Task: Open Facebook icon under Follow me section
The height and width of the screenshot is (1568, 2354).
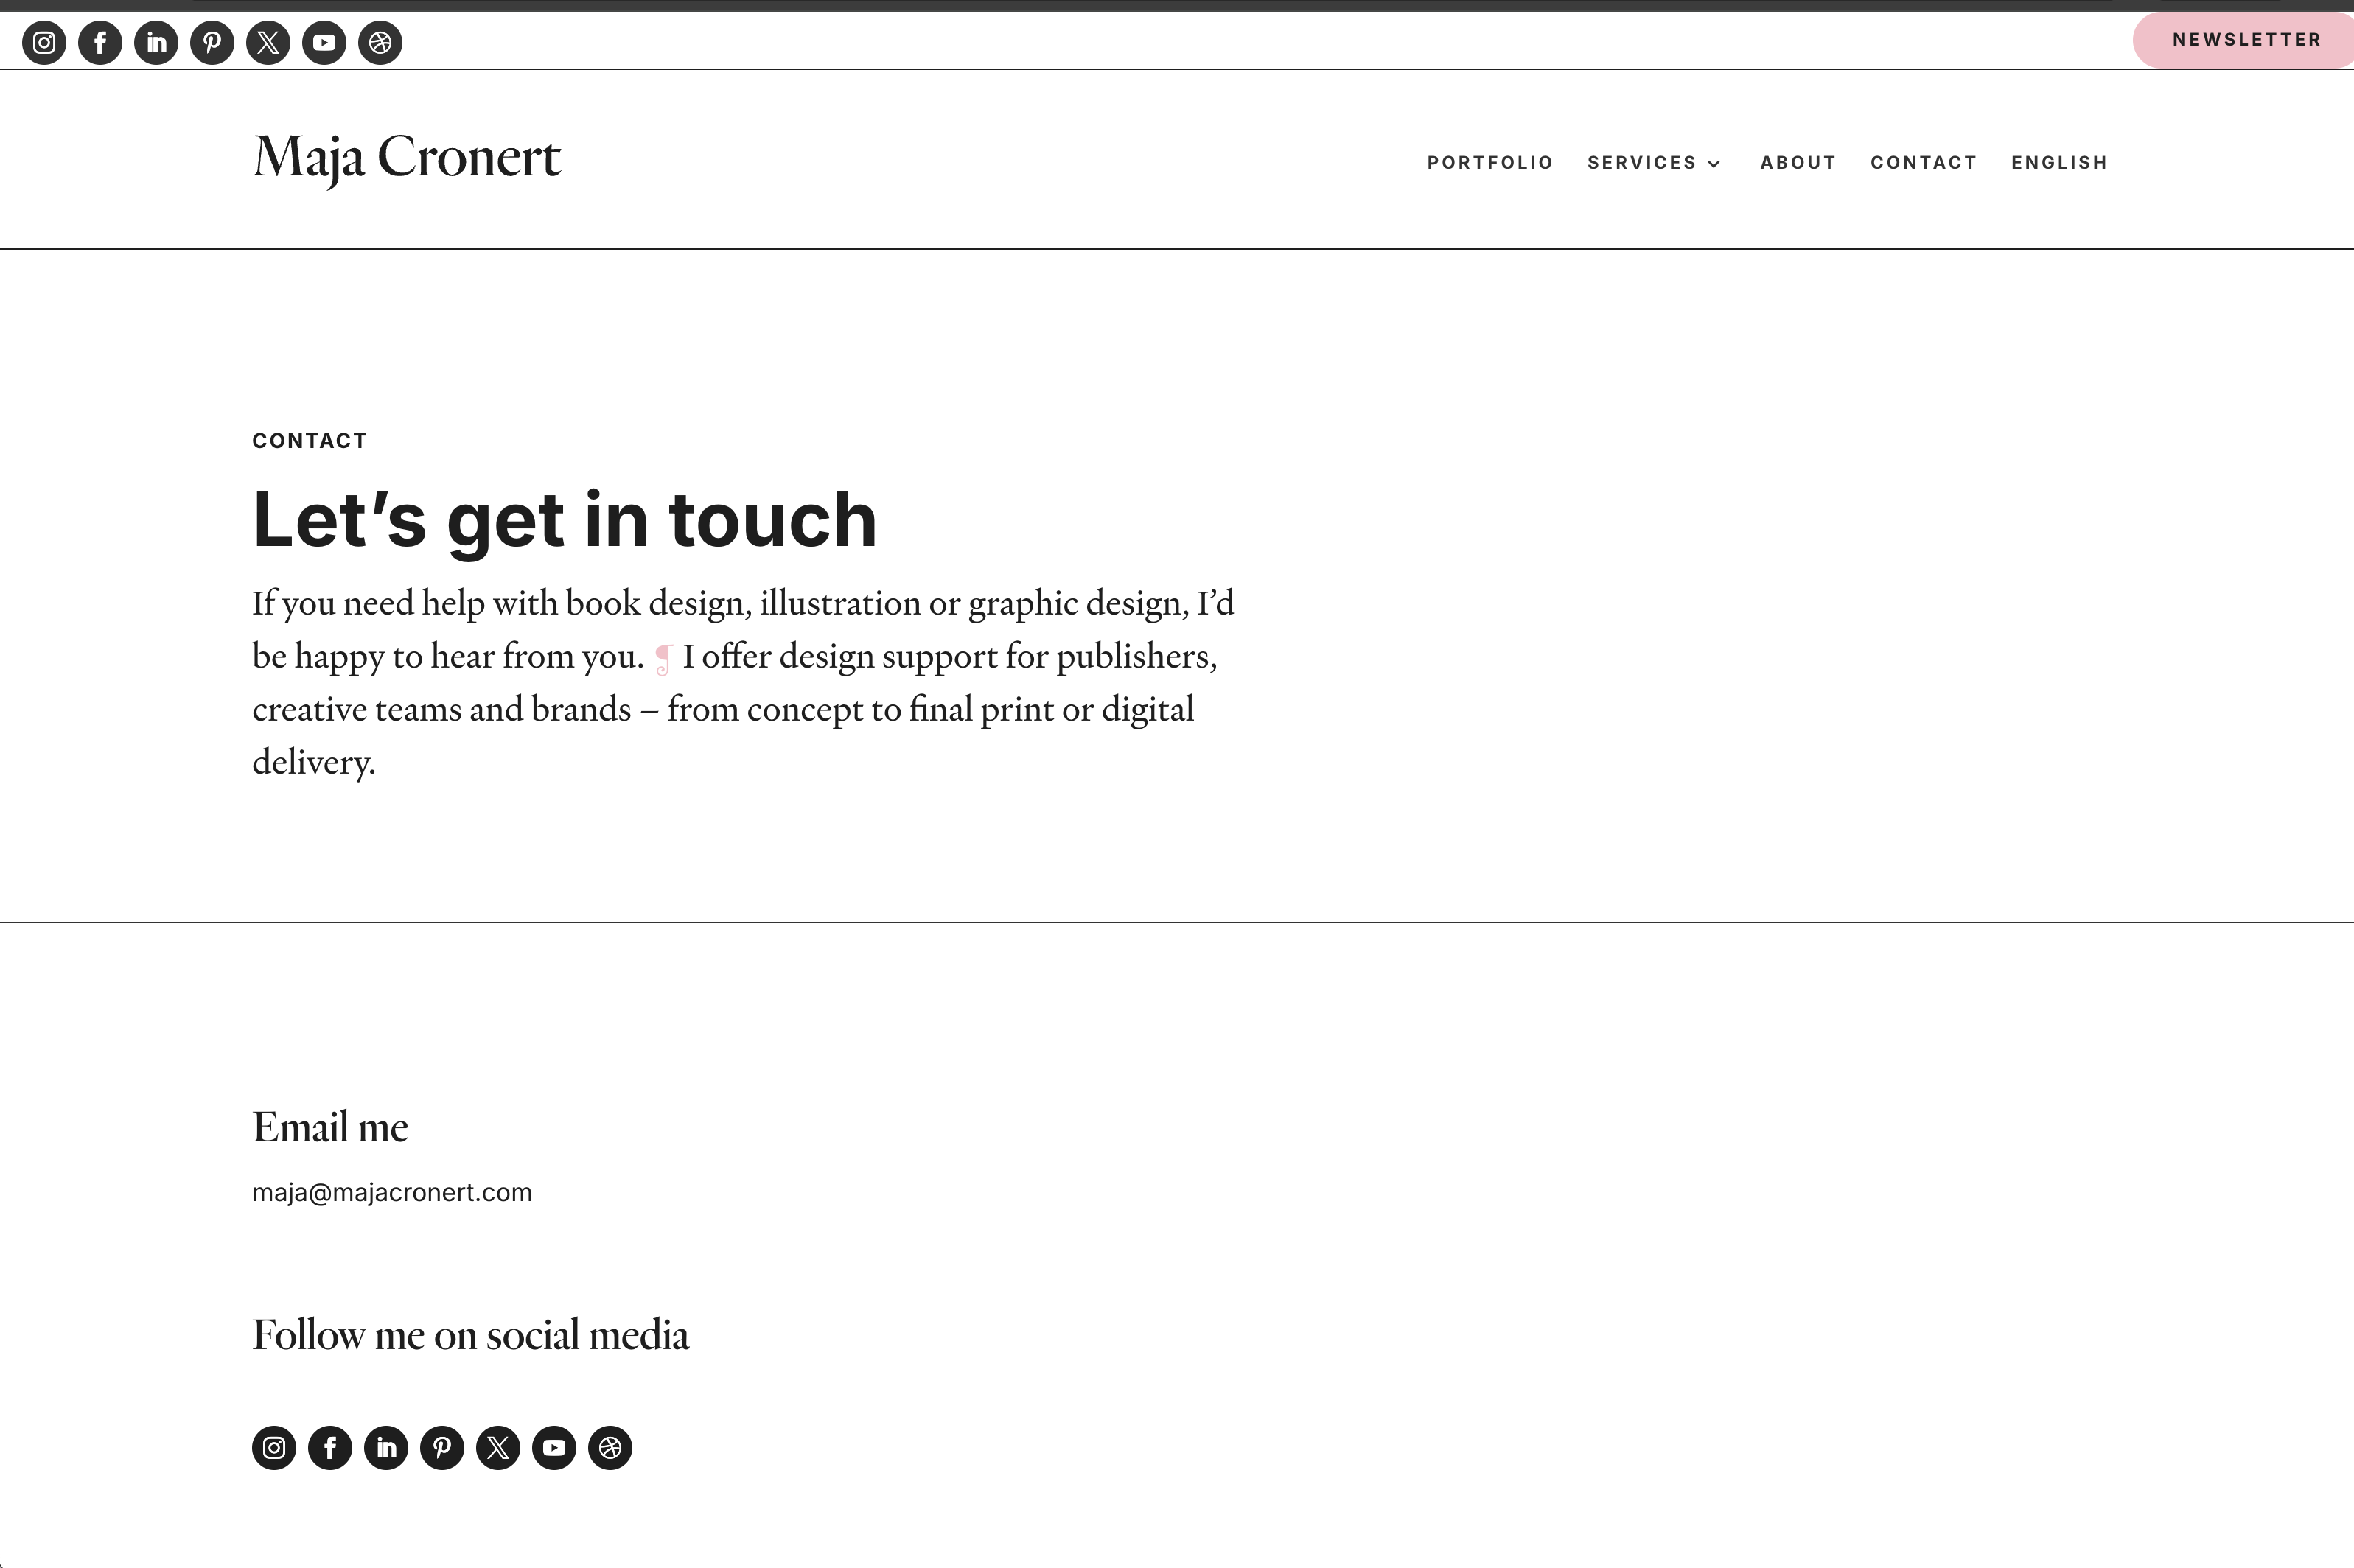Action: (330, 1448)
